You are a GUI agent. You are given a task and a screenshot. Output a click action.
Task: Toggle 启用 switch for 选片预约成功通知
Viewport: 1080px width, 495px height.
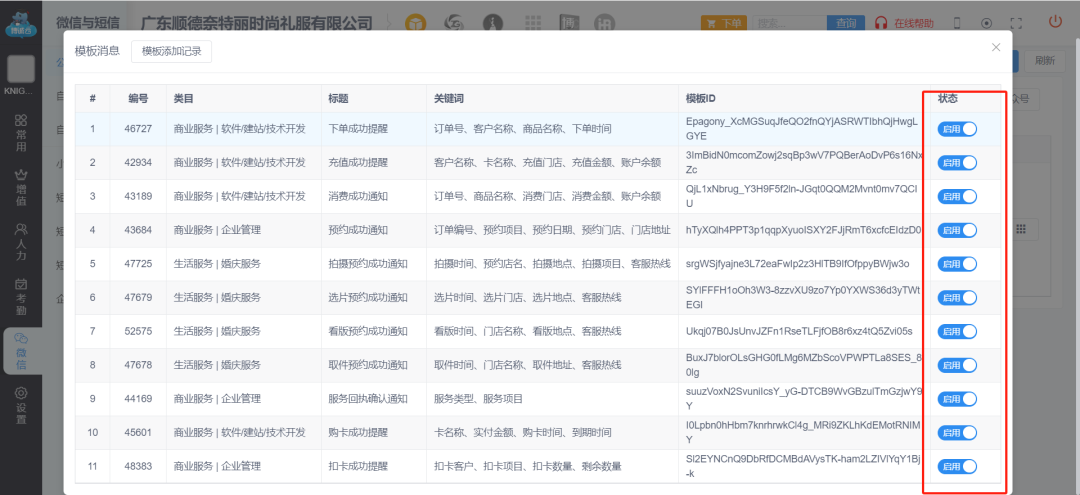[x=957, y=297]
